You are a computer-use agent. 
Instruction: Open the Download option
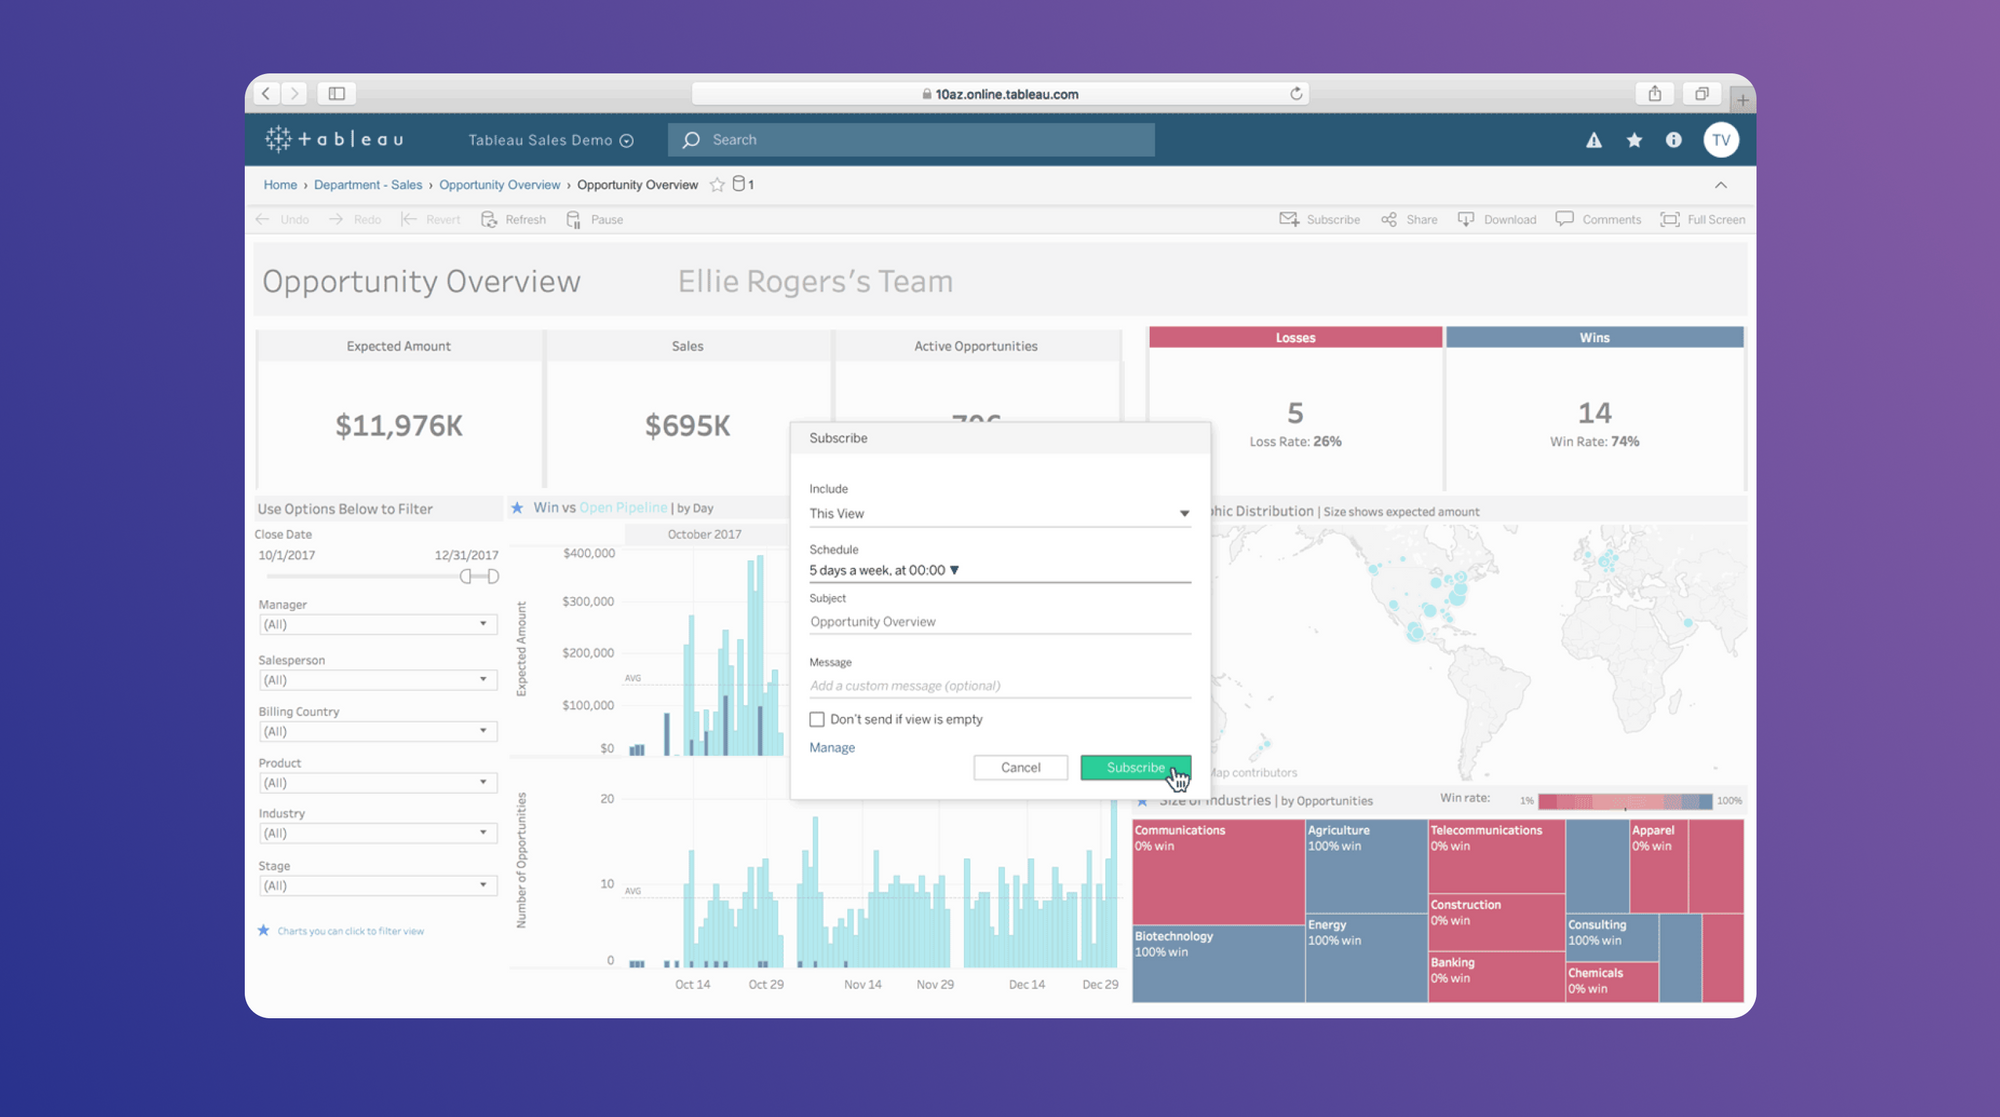1497,220
